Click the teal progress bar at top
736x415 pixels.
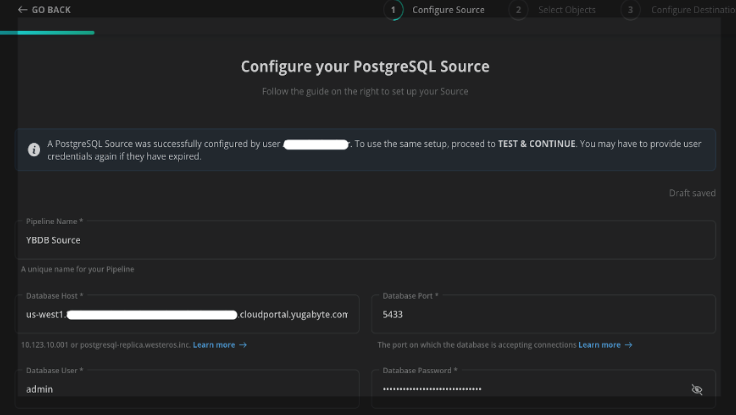[48, 32]
